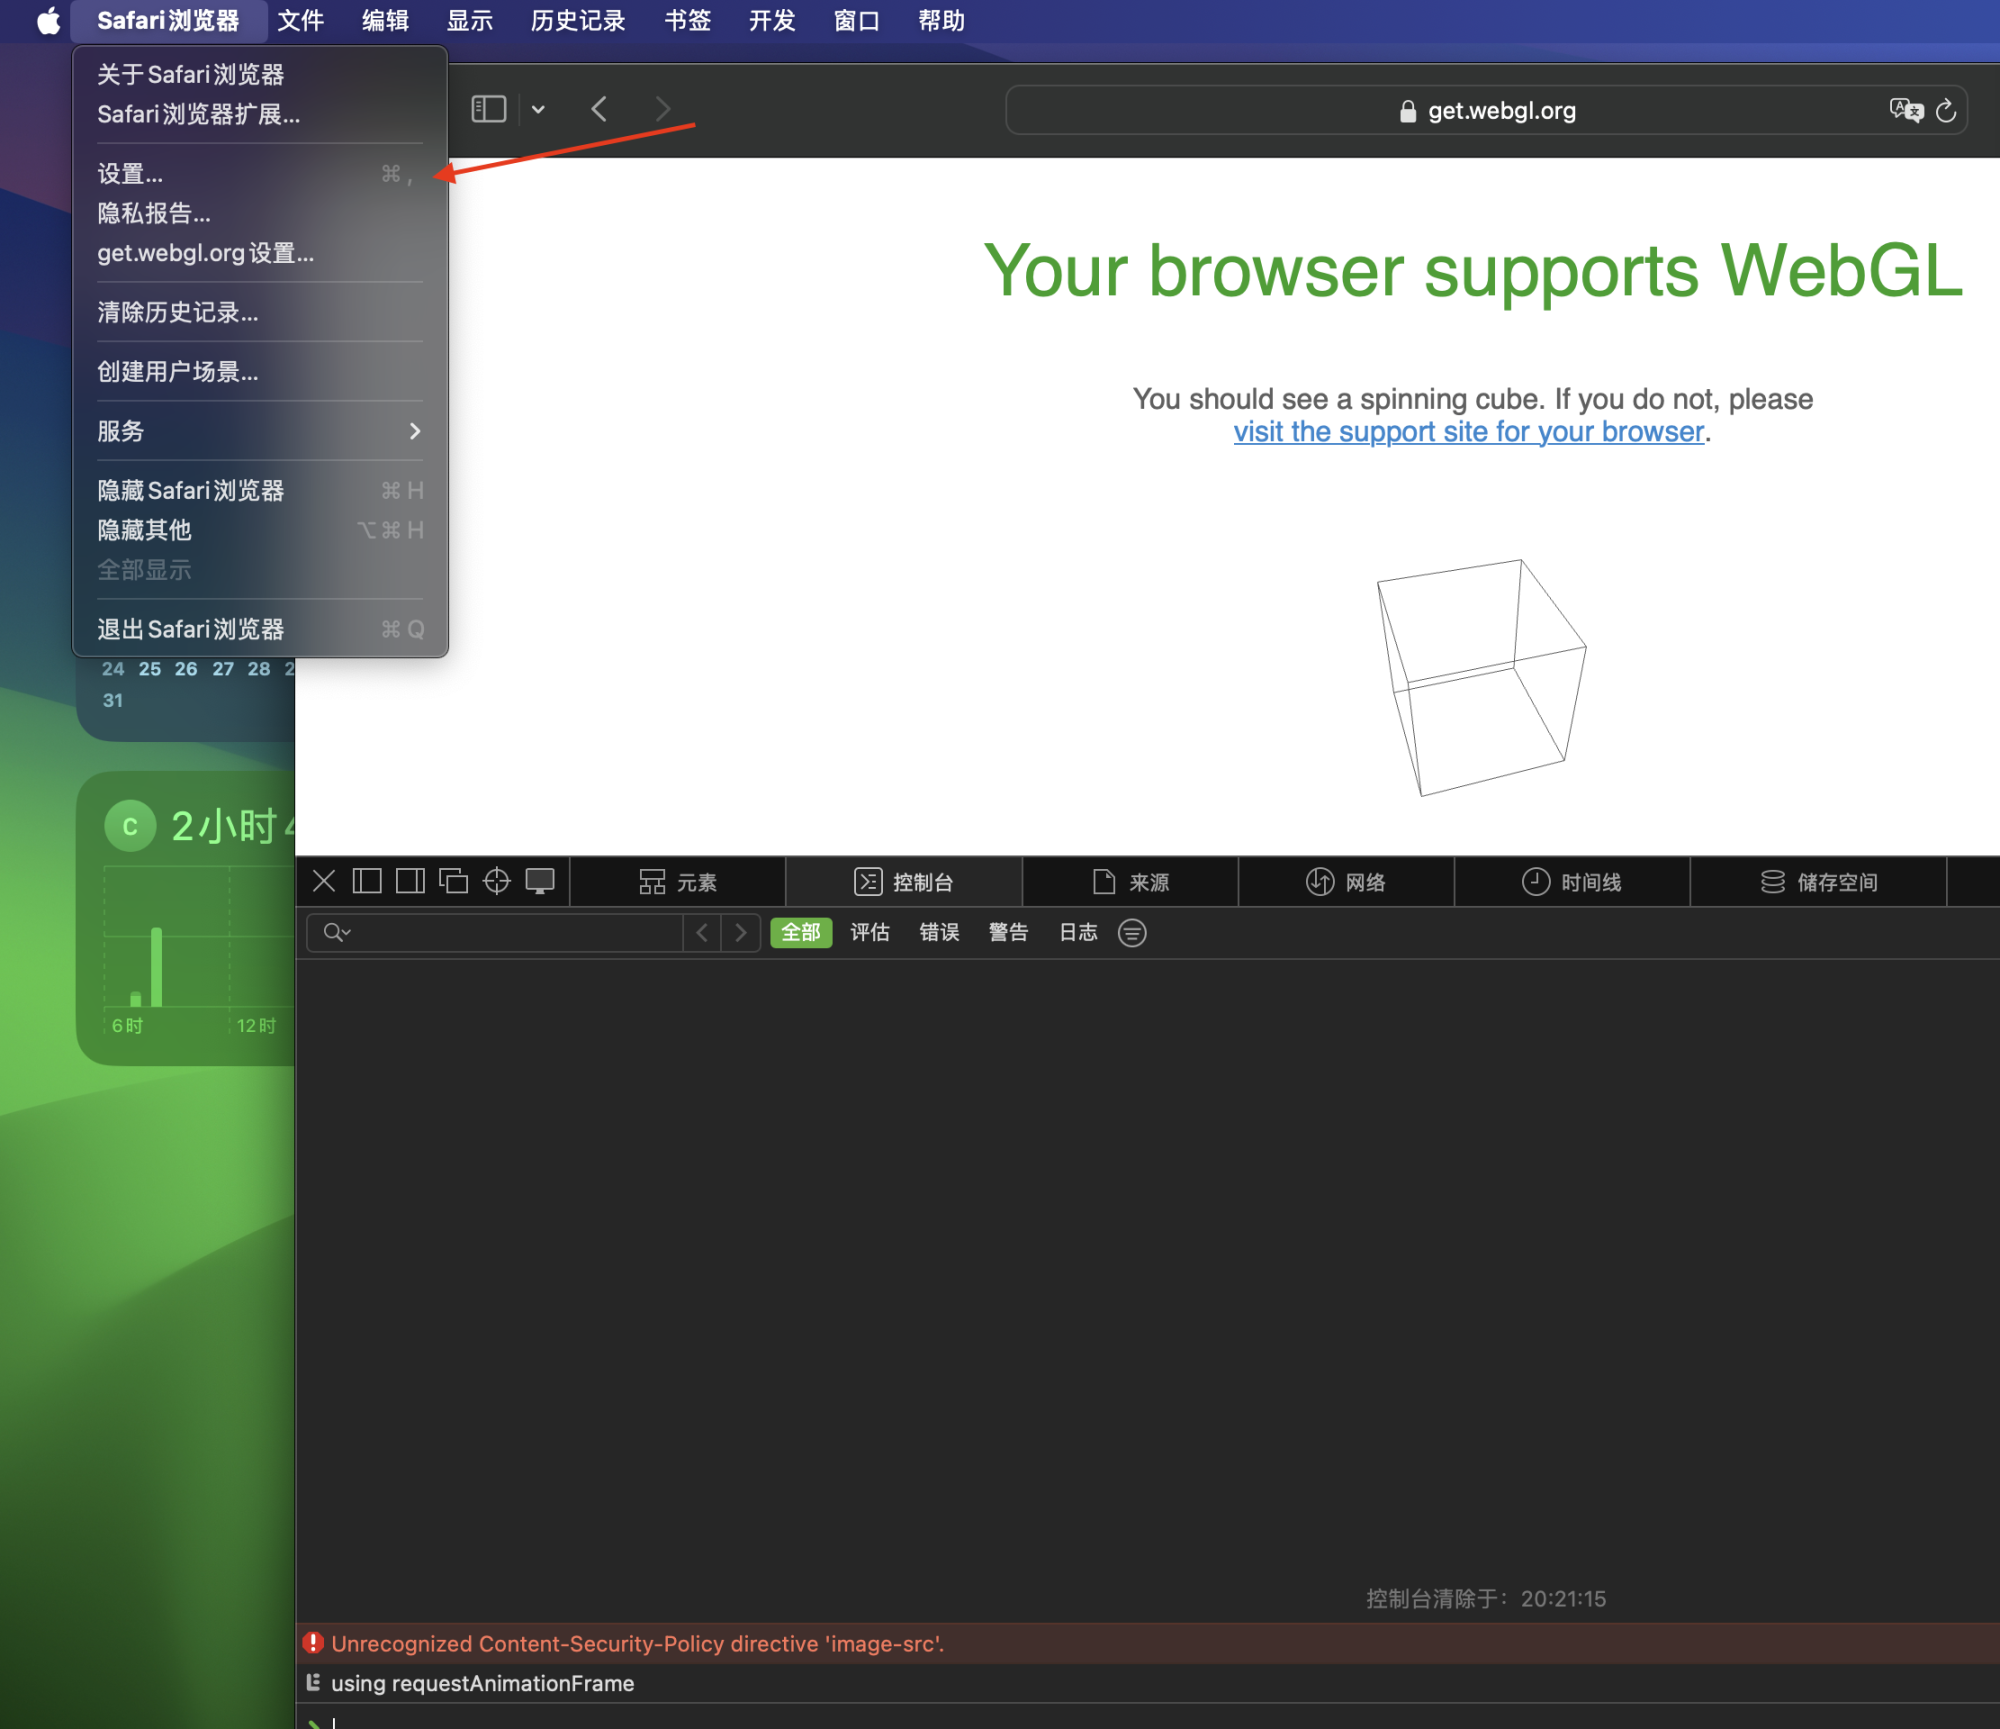The height and width of the screenshot is (1729, 2000).
Task: Click the translate icon in address bar
Action: coord(1905,111)
